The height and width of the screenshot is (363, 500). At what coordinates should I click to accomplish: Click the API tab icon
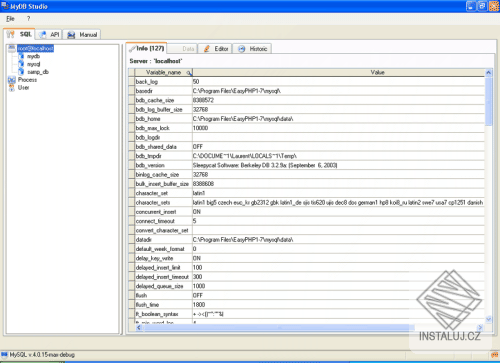coord(42,35)
